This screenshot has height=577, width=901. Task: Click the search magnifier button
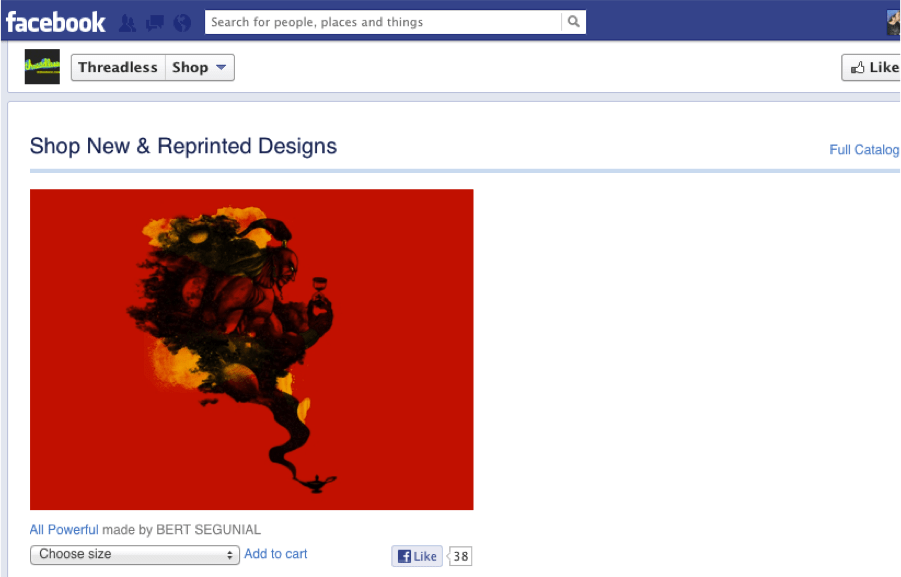(x=573, y=22)
